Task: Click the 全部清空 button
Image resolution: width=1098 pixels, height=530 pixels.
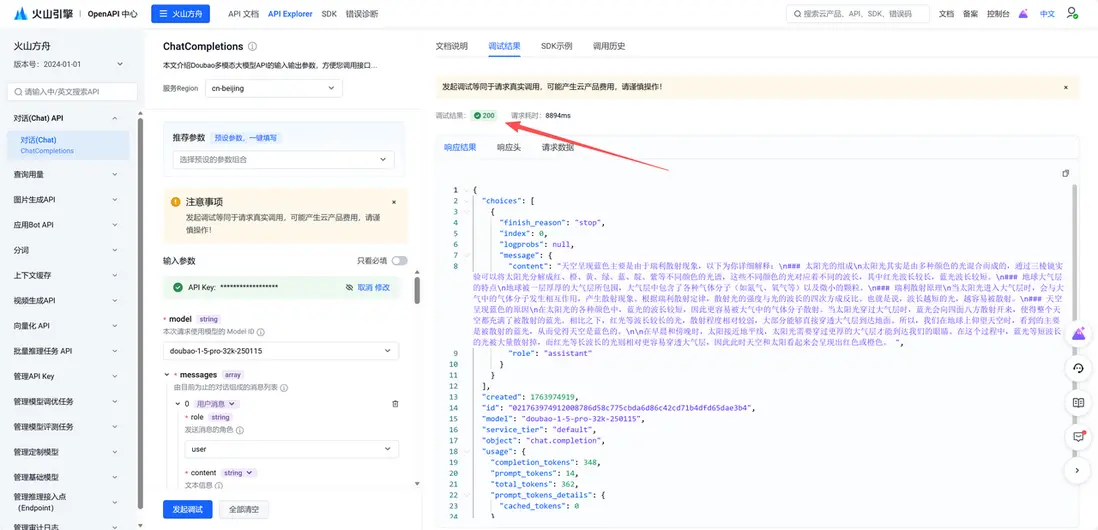Action: tap(244, 509)
